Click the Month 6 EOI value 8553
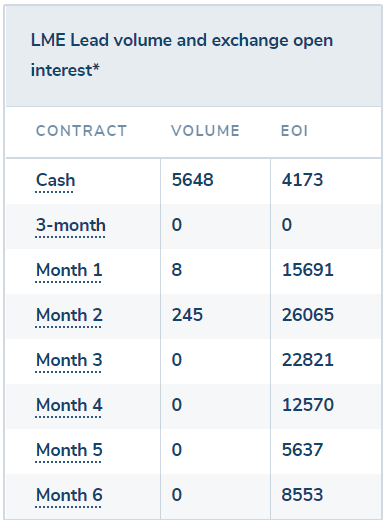 [x=302, y=495]
